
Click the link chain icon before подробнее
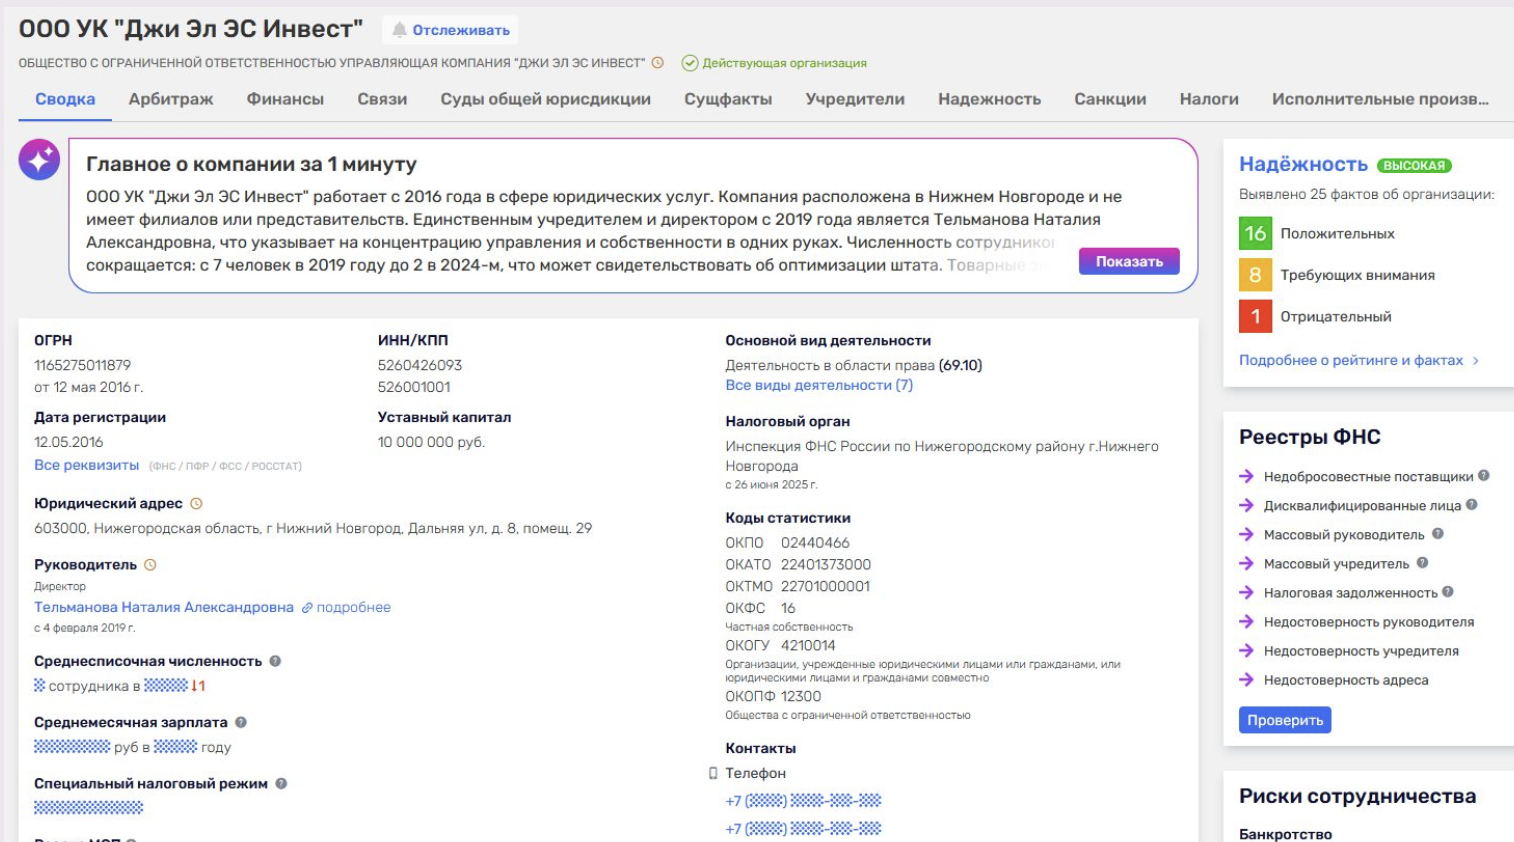[x=307, y=608]
